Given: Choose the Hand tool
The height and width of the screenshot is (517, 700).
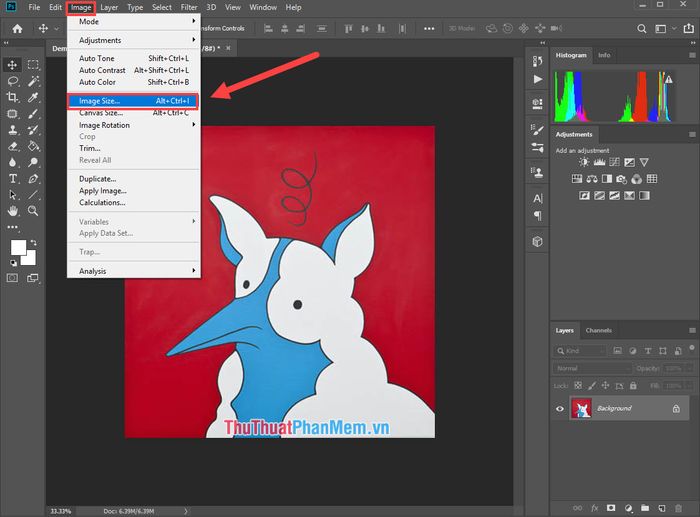Looking at the screenshot, I should pyautogui.click(x=13, y=211).
